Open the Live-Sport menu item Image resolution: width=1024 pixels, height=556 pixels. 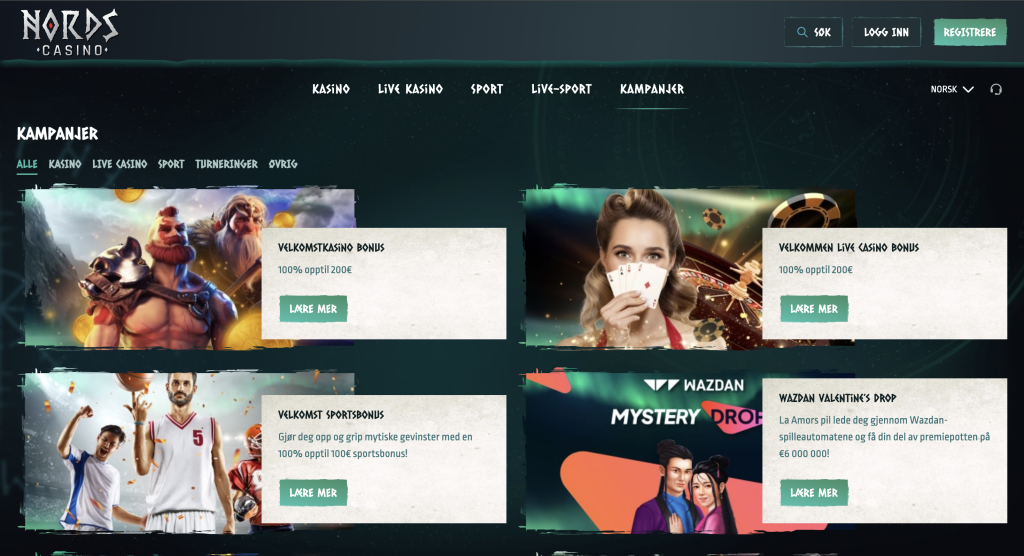click(x=562, y=89)
